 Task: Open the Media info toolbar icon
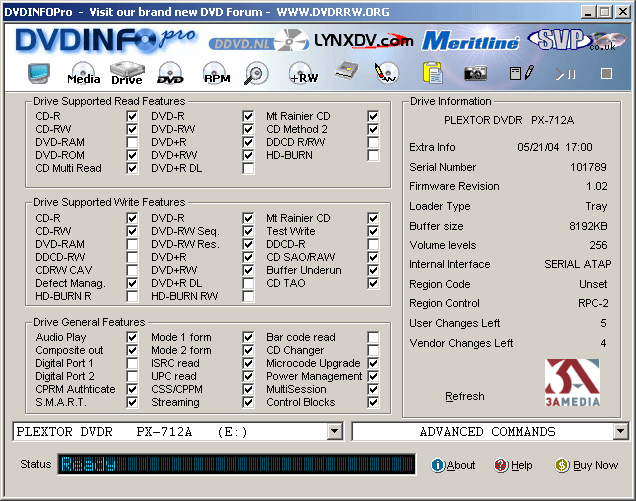(84, 73)
